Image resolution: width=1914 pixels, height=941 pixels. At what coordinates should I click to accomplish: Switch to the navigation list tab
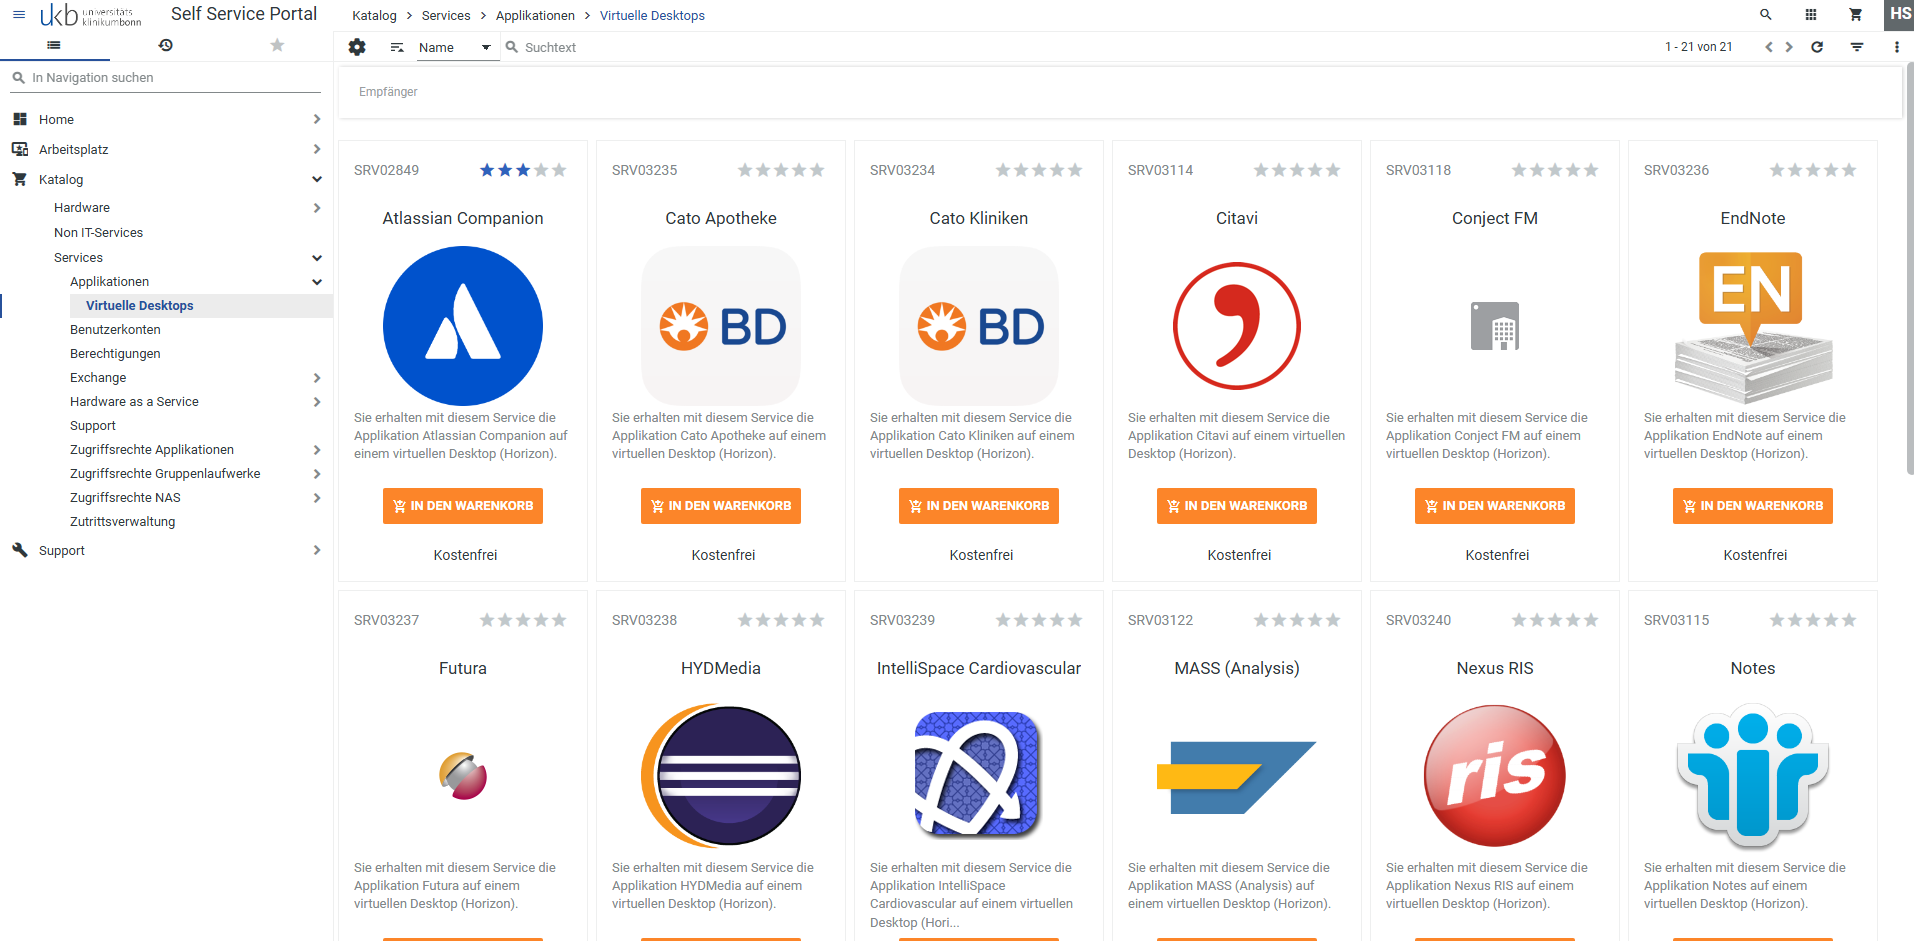click(54, 45)
